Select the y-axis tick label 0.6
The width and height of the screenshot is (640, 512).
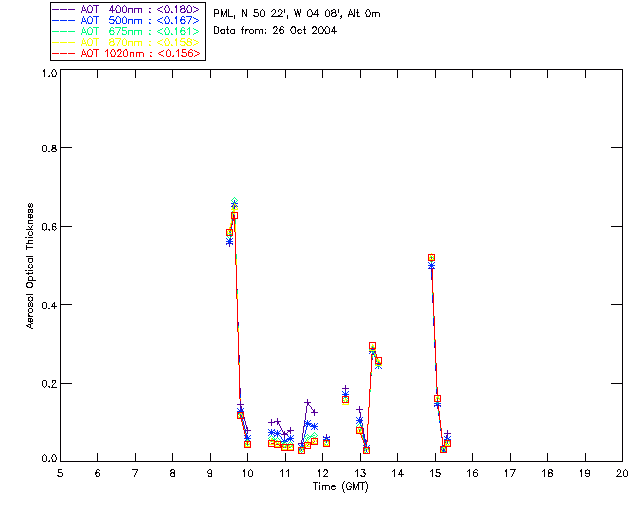point(48,227)
